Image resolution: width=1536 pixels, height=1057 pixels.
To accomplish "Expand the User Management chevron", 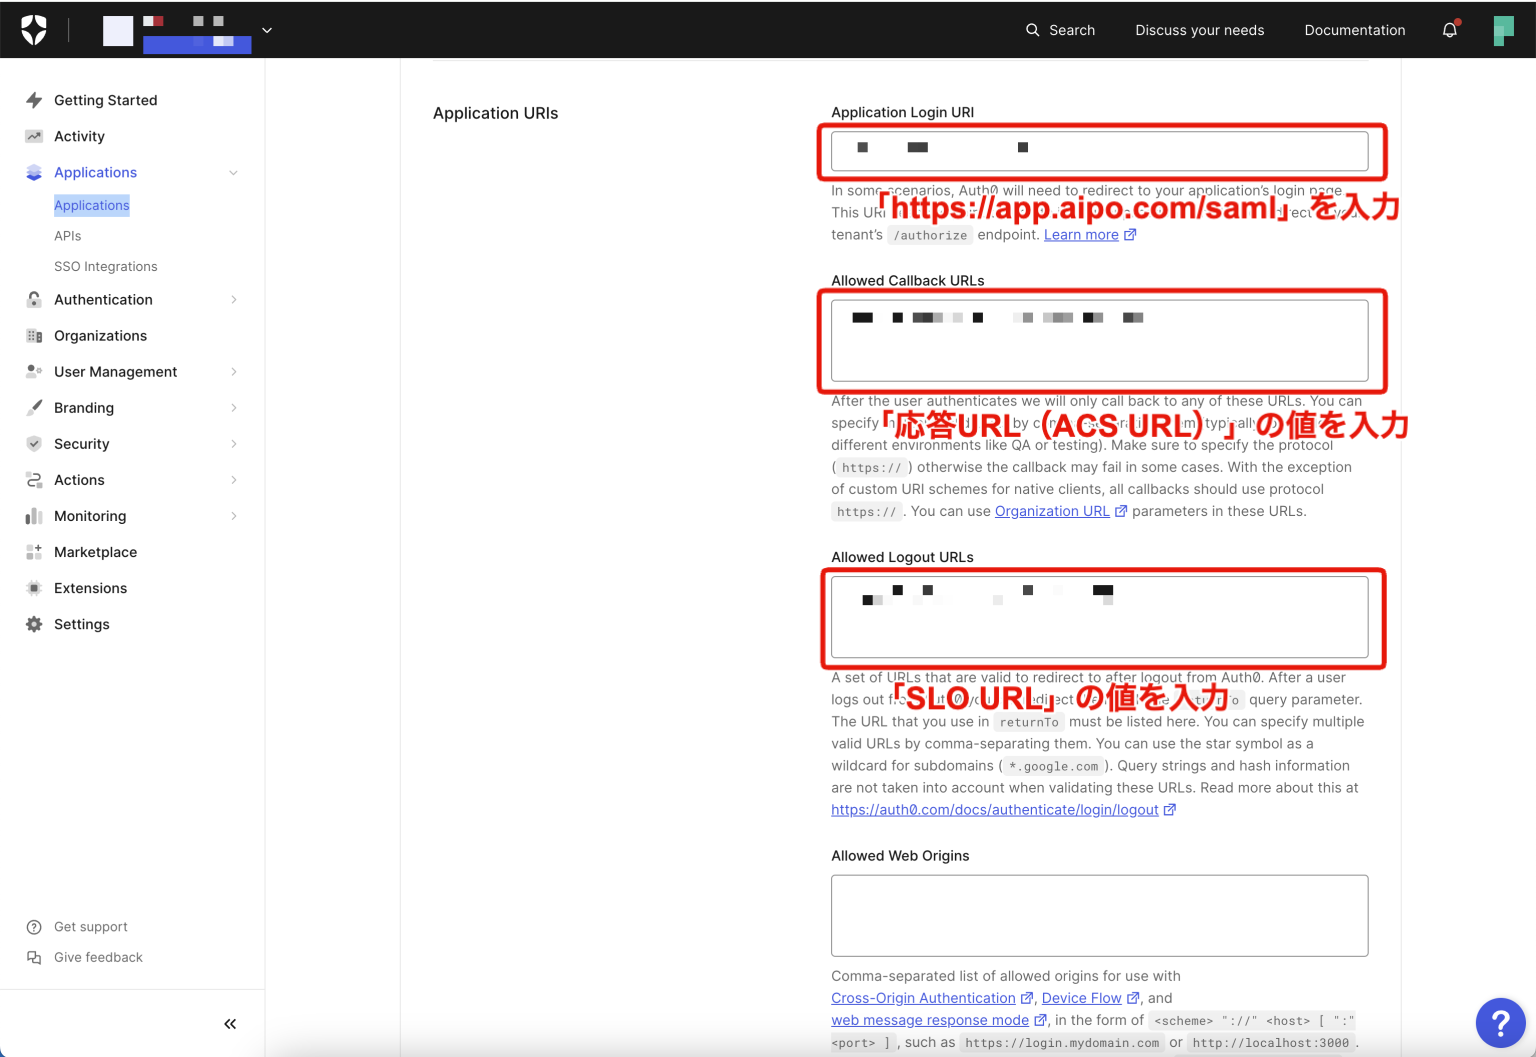I will (x=234, y=372).
